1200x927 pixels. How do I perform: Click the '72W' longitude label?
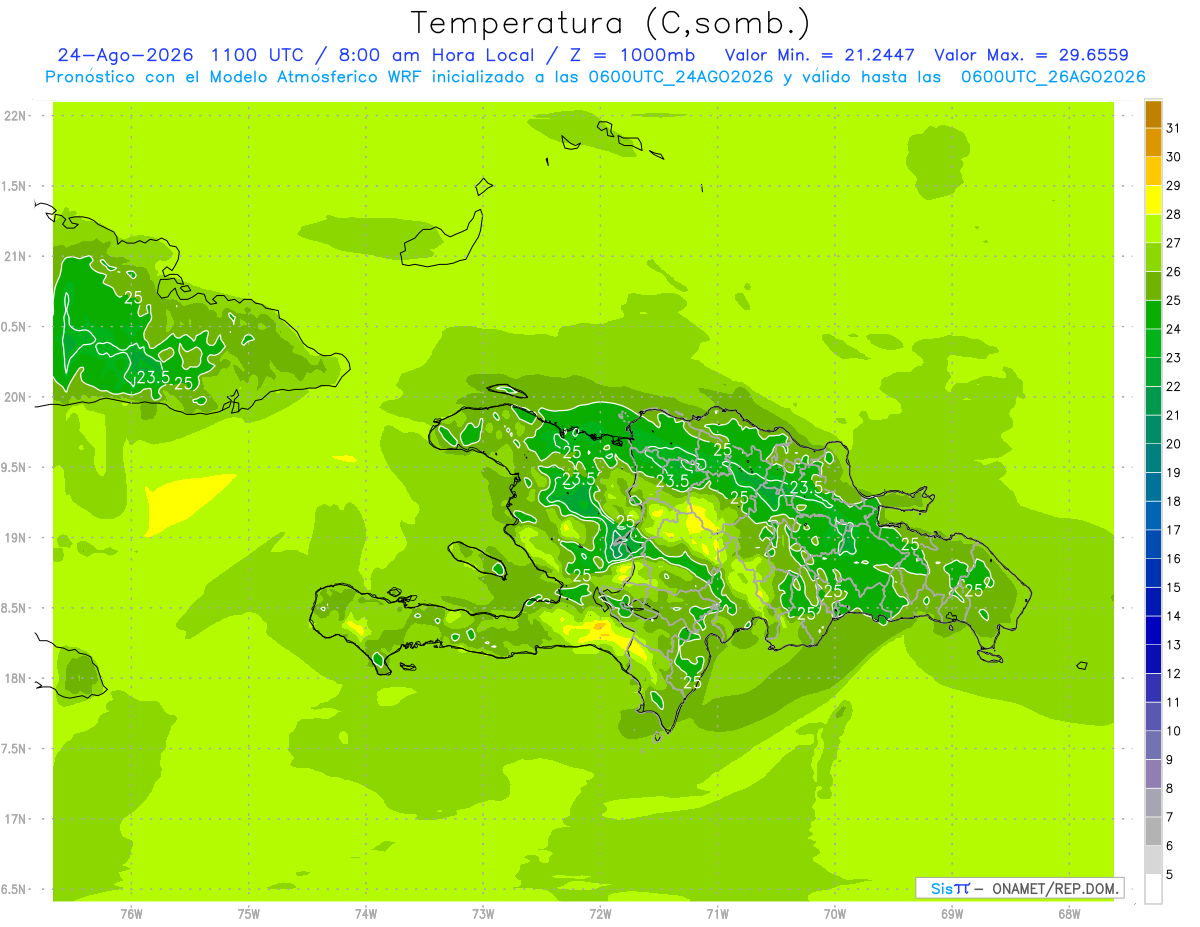(600, 914)
